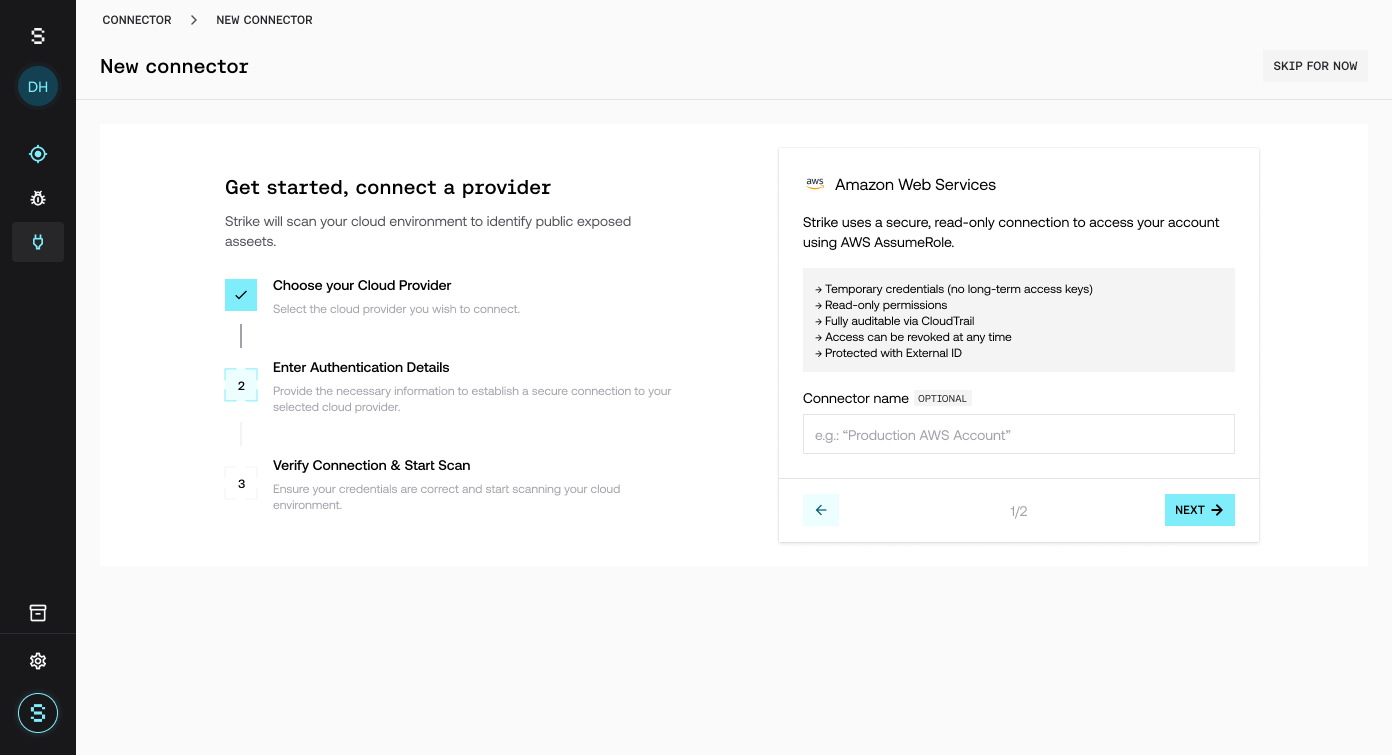Screen dimensions: 1392x755
Task: Select the plug connectors sidebar icon
Action: [38, 242]
